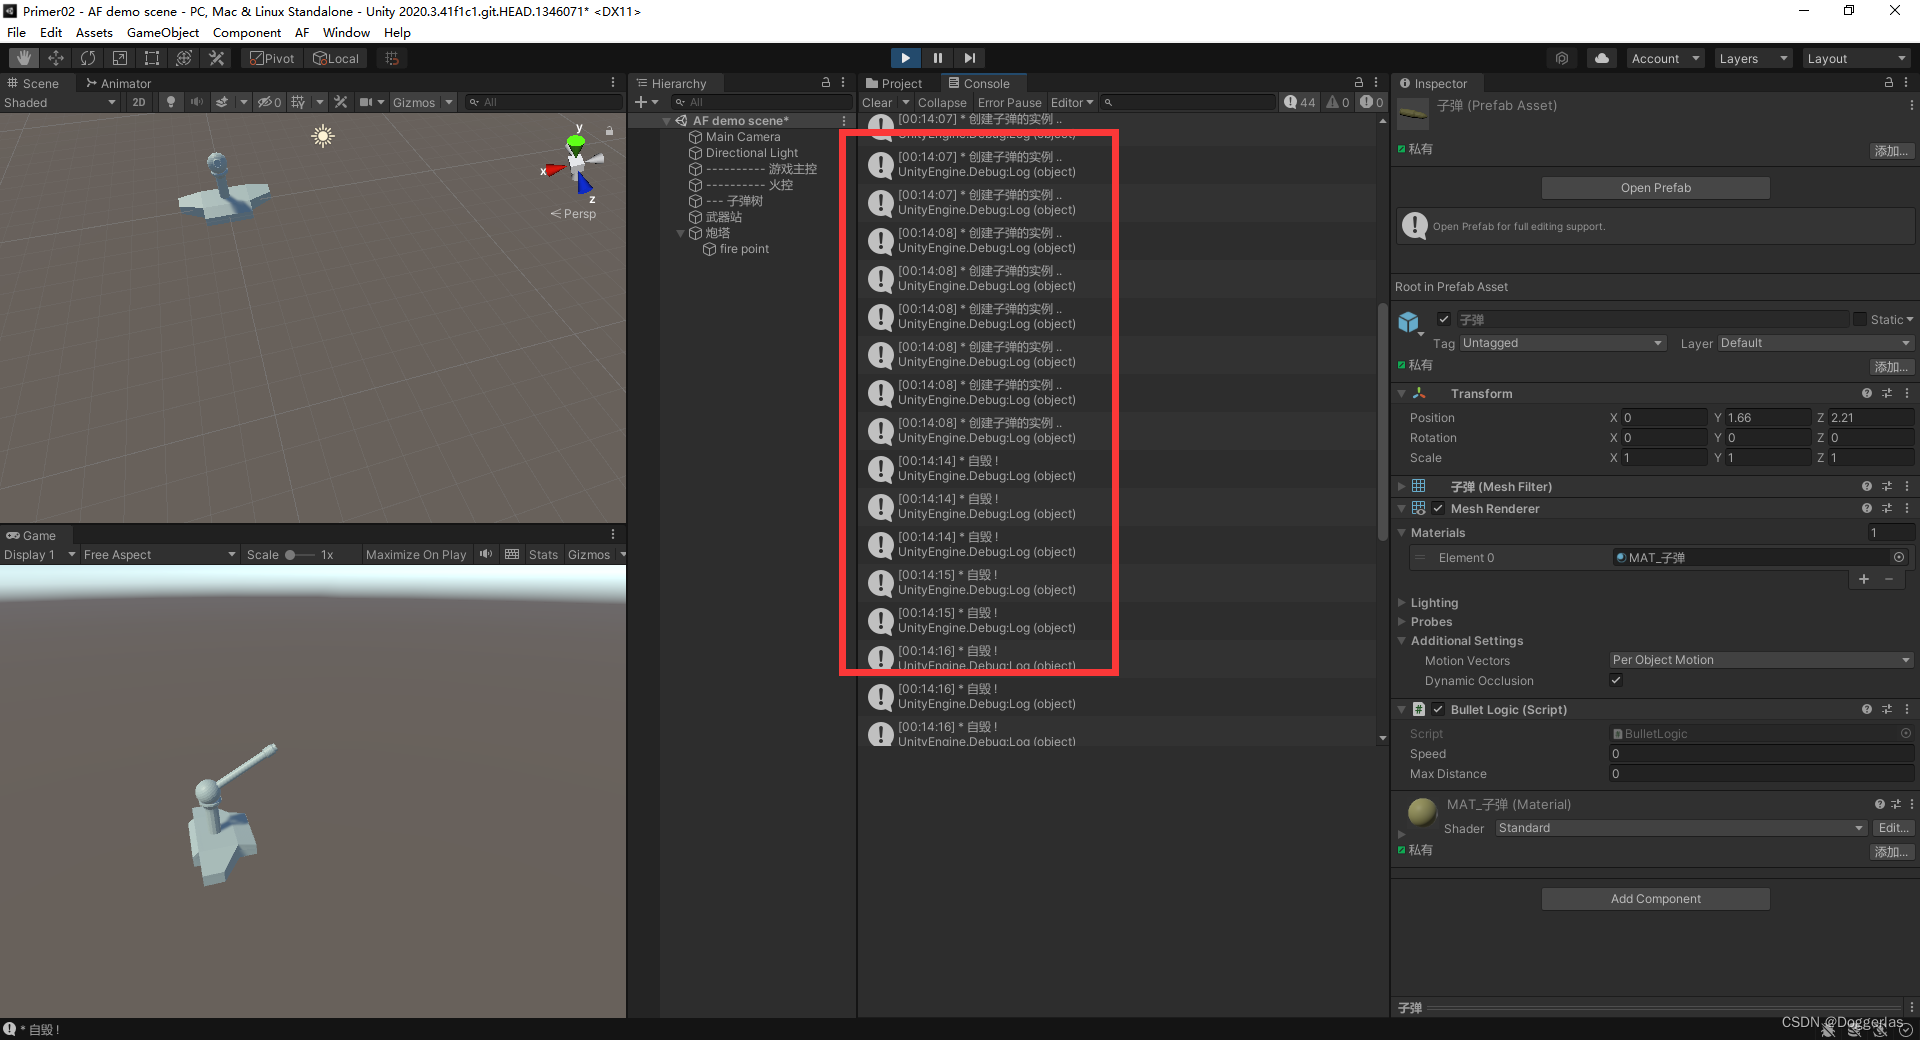Toggle grid snapping icon in top toolbar

[x=392, y=58]
